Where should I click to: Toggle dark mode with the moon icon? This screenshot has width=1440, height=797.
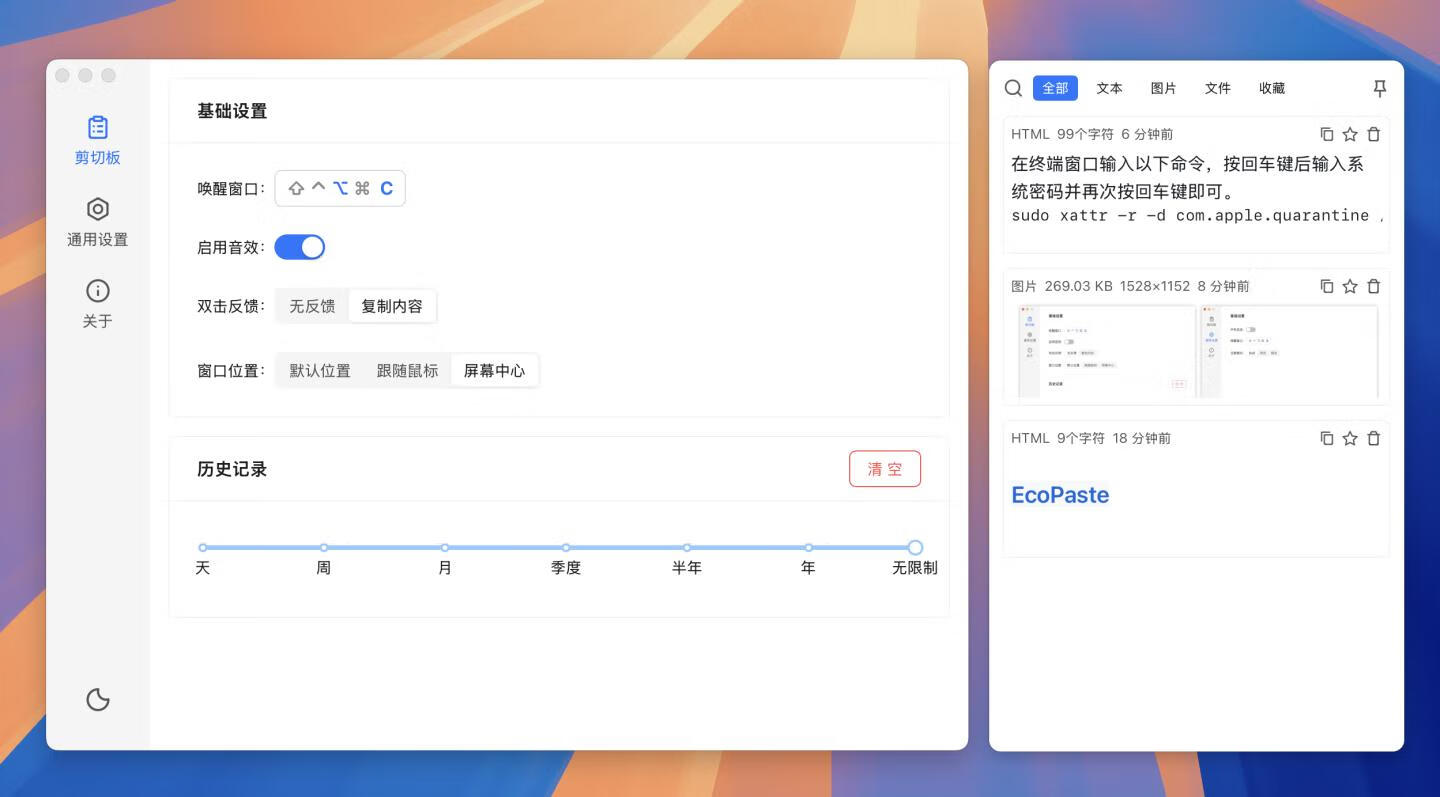click(x=97, y=700)
